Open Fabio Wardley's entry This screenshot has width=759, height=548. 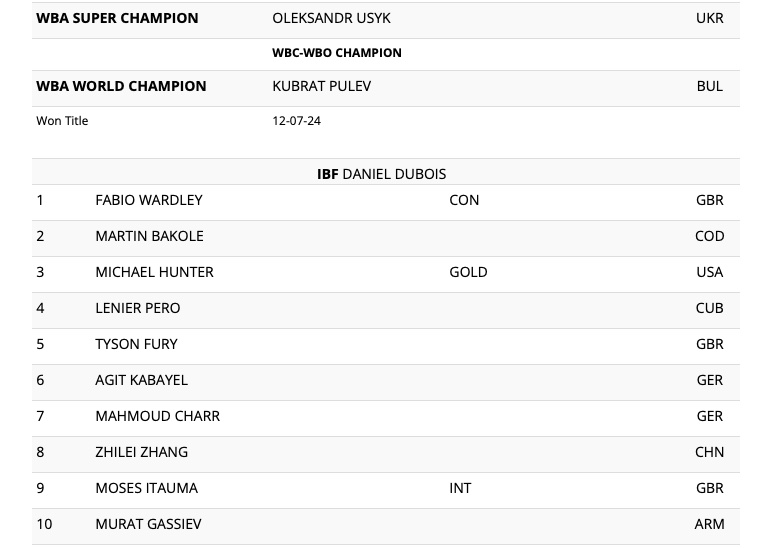[x=149, y=200]
